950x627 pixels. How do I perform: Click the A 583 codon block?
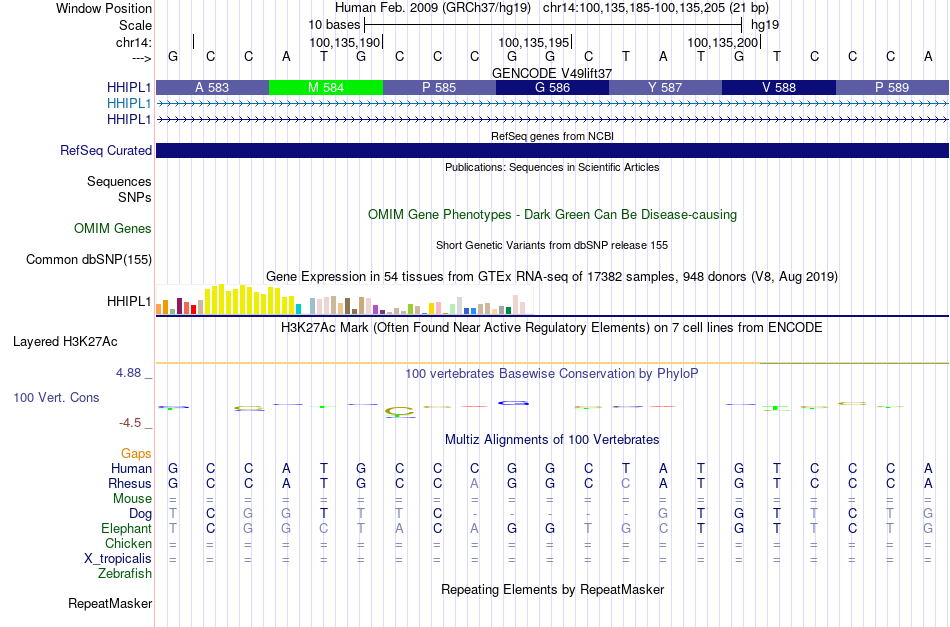click(x=212, y=88)
